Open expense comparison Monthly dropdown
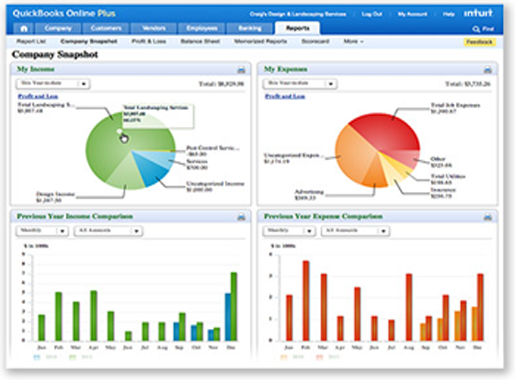515x380 pixels. (289, 231)
